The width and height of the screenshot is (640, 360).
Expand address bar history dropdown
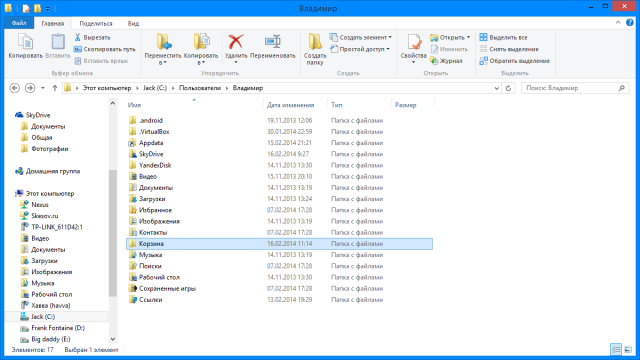tap(496, 88)
